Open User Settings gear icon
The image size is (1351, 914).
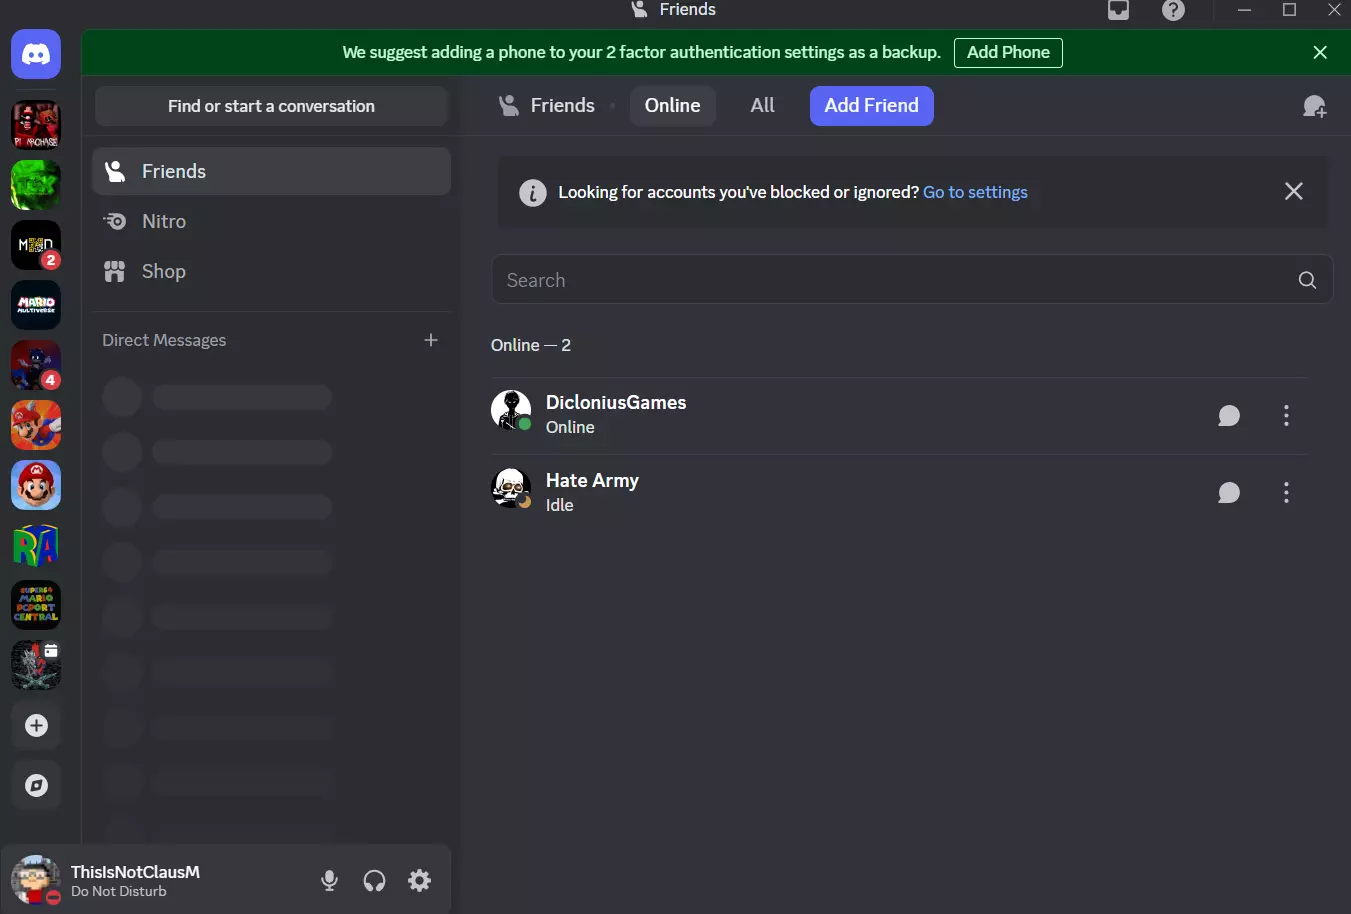coord(420,880)
